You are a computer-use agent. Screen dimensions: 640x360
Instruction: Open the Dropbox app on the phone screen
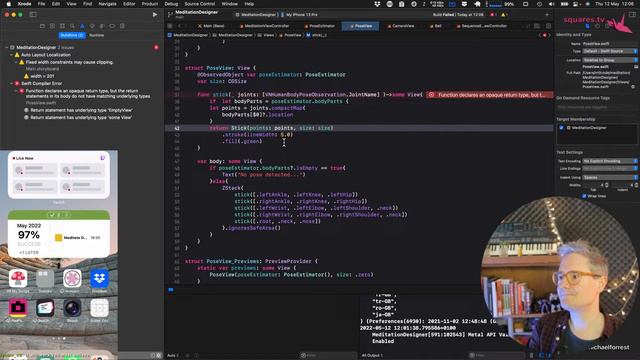[x=99, y=278]
